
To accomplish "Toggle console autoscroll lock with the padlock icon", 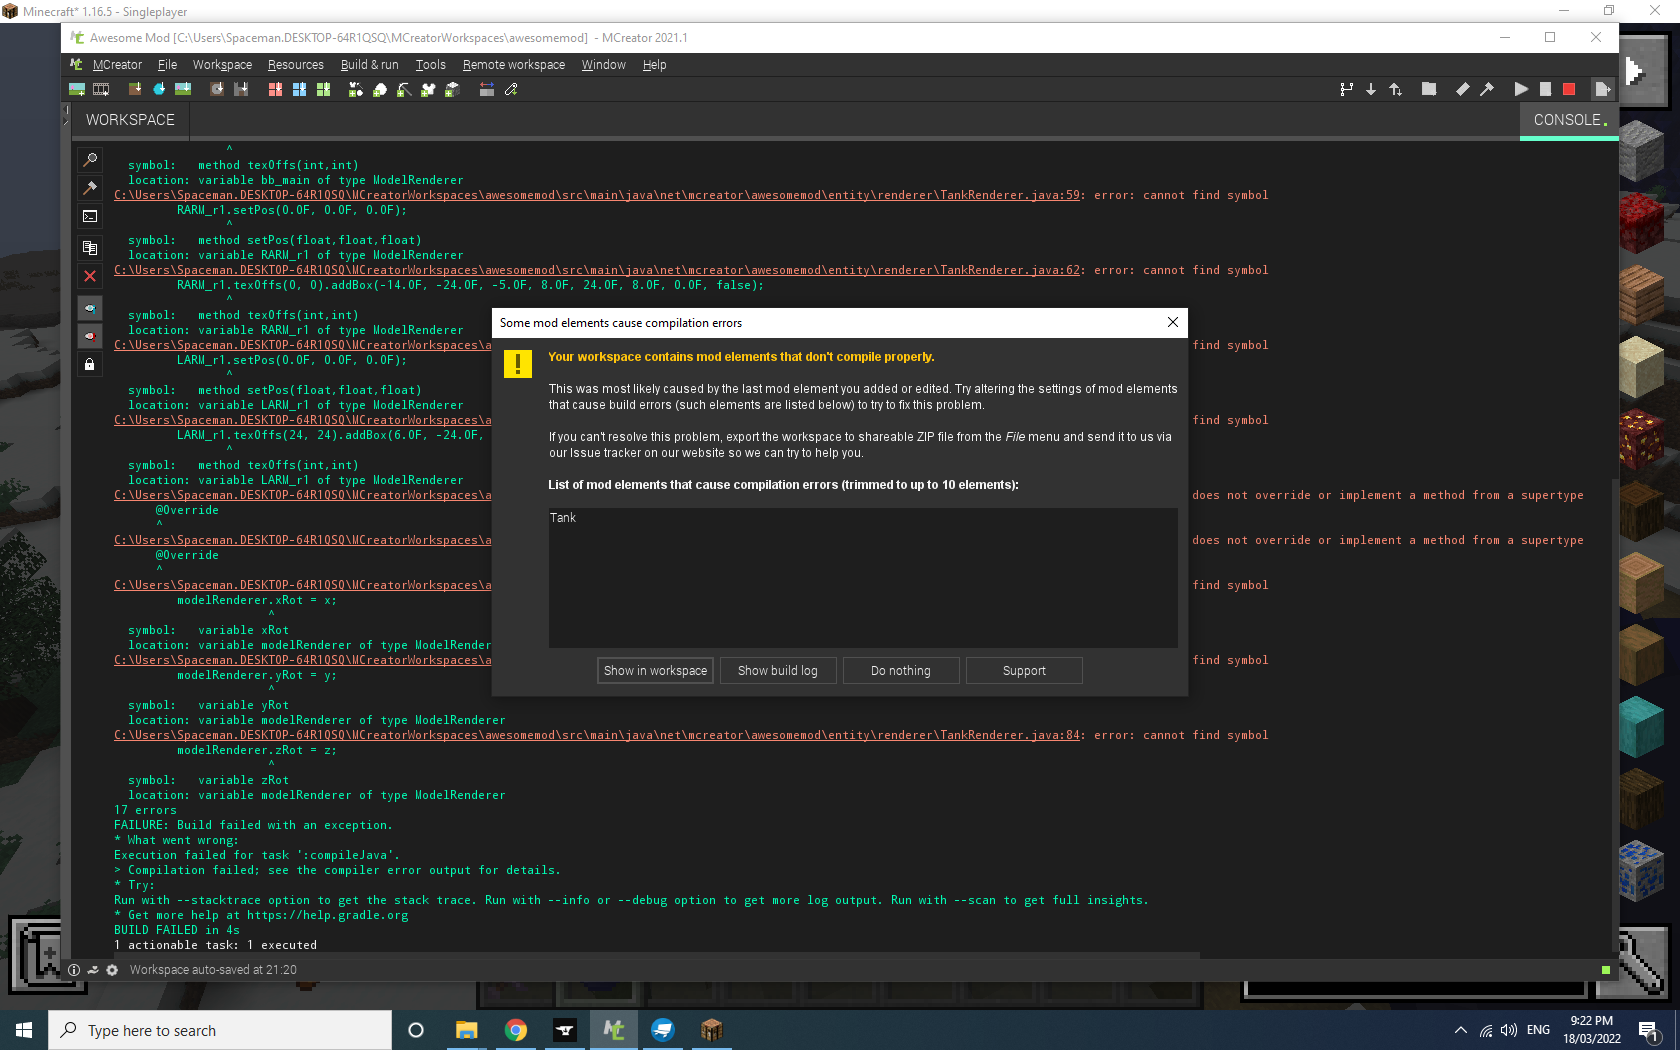I will 89,363.
